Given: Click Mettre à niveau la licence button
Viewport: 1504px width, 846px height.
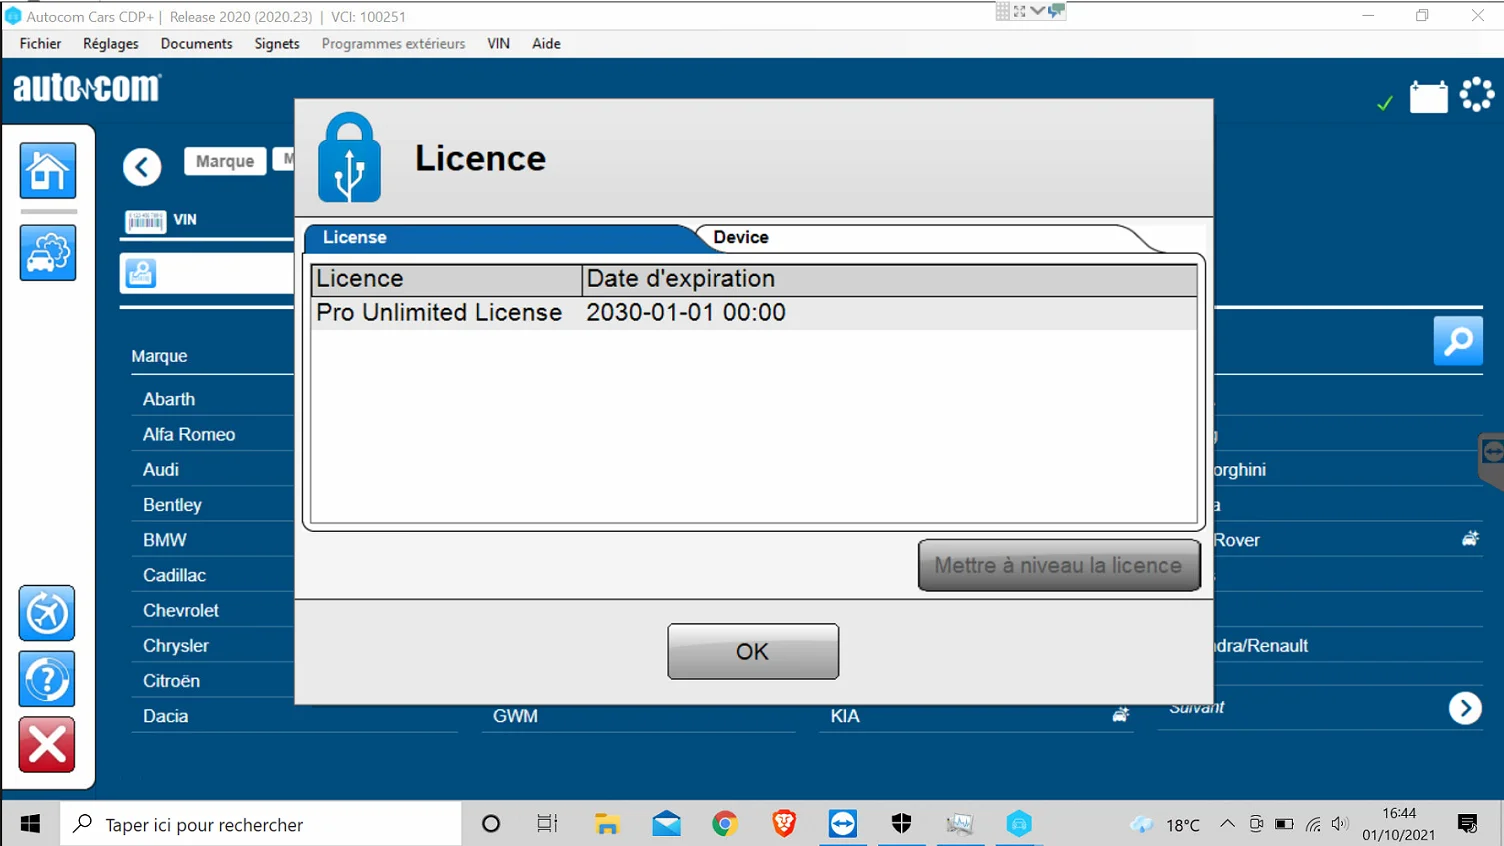Looking at the screenshot, I should point(1059,566).
